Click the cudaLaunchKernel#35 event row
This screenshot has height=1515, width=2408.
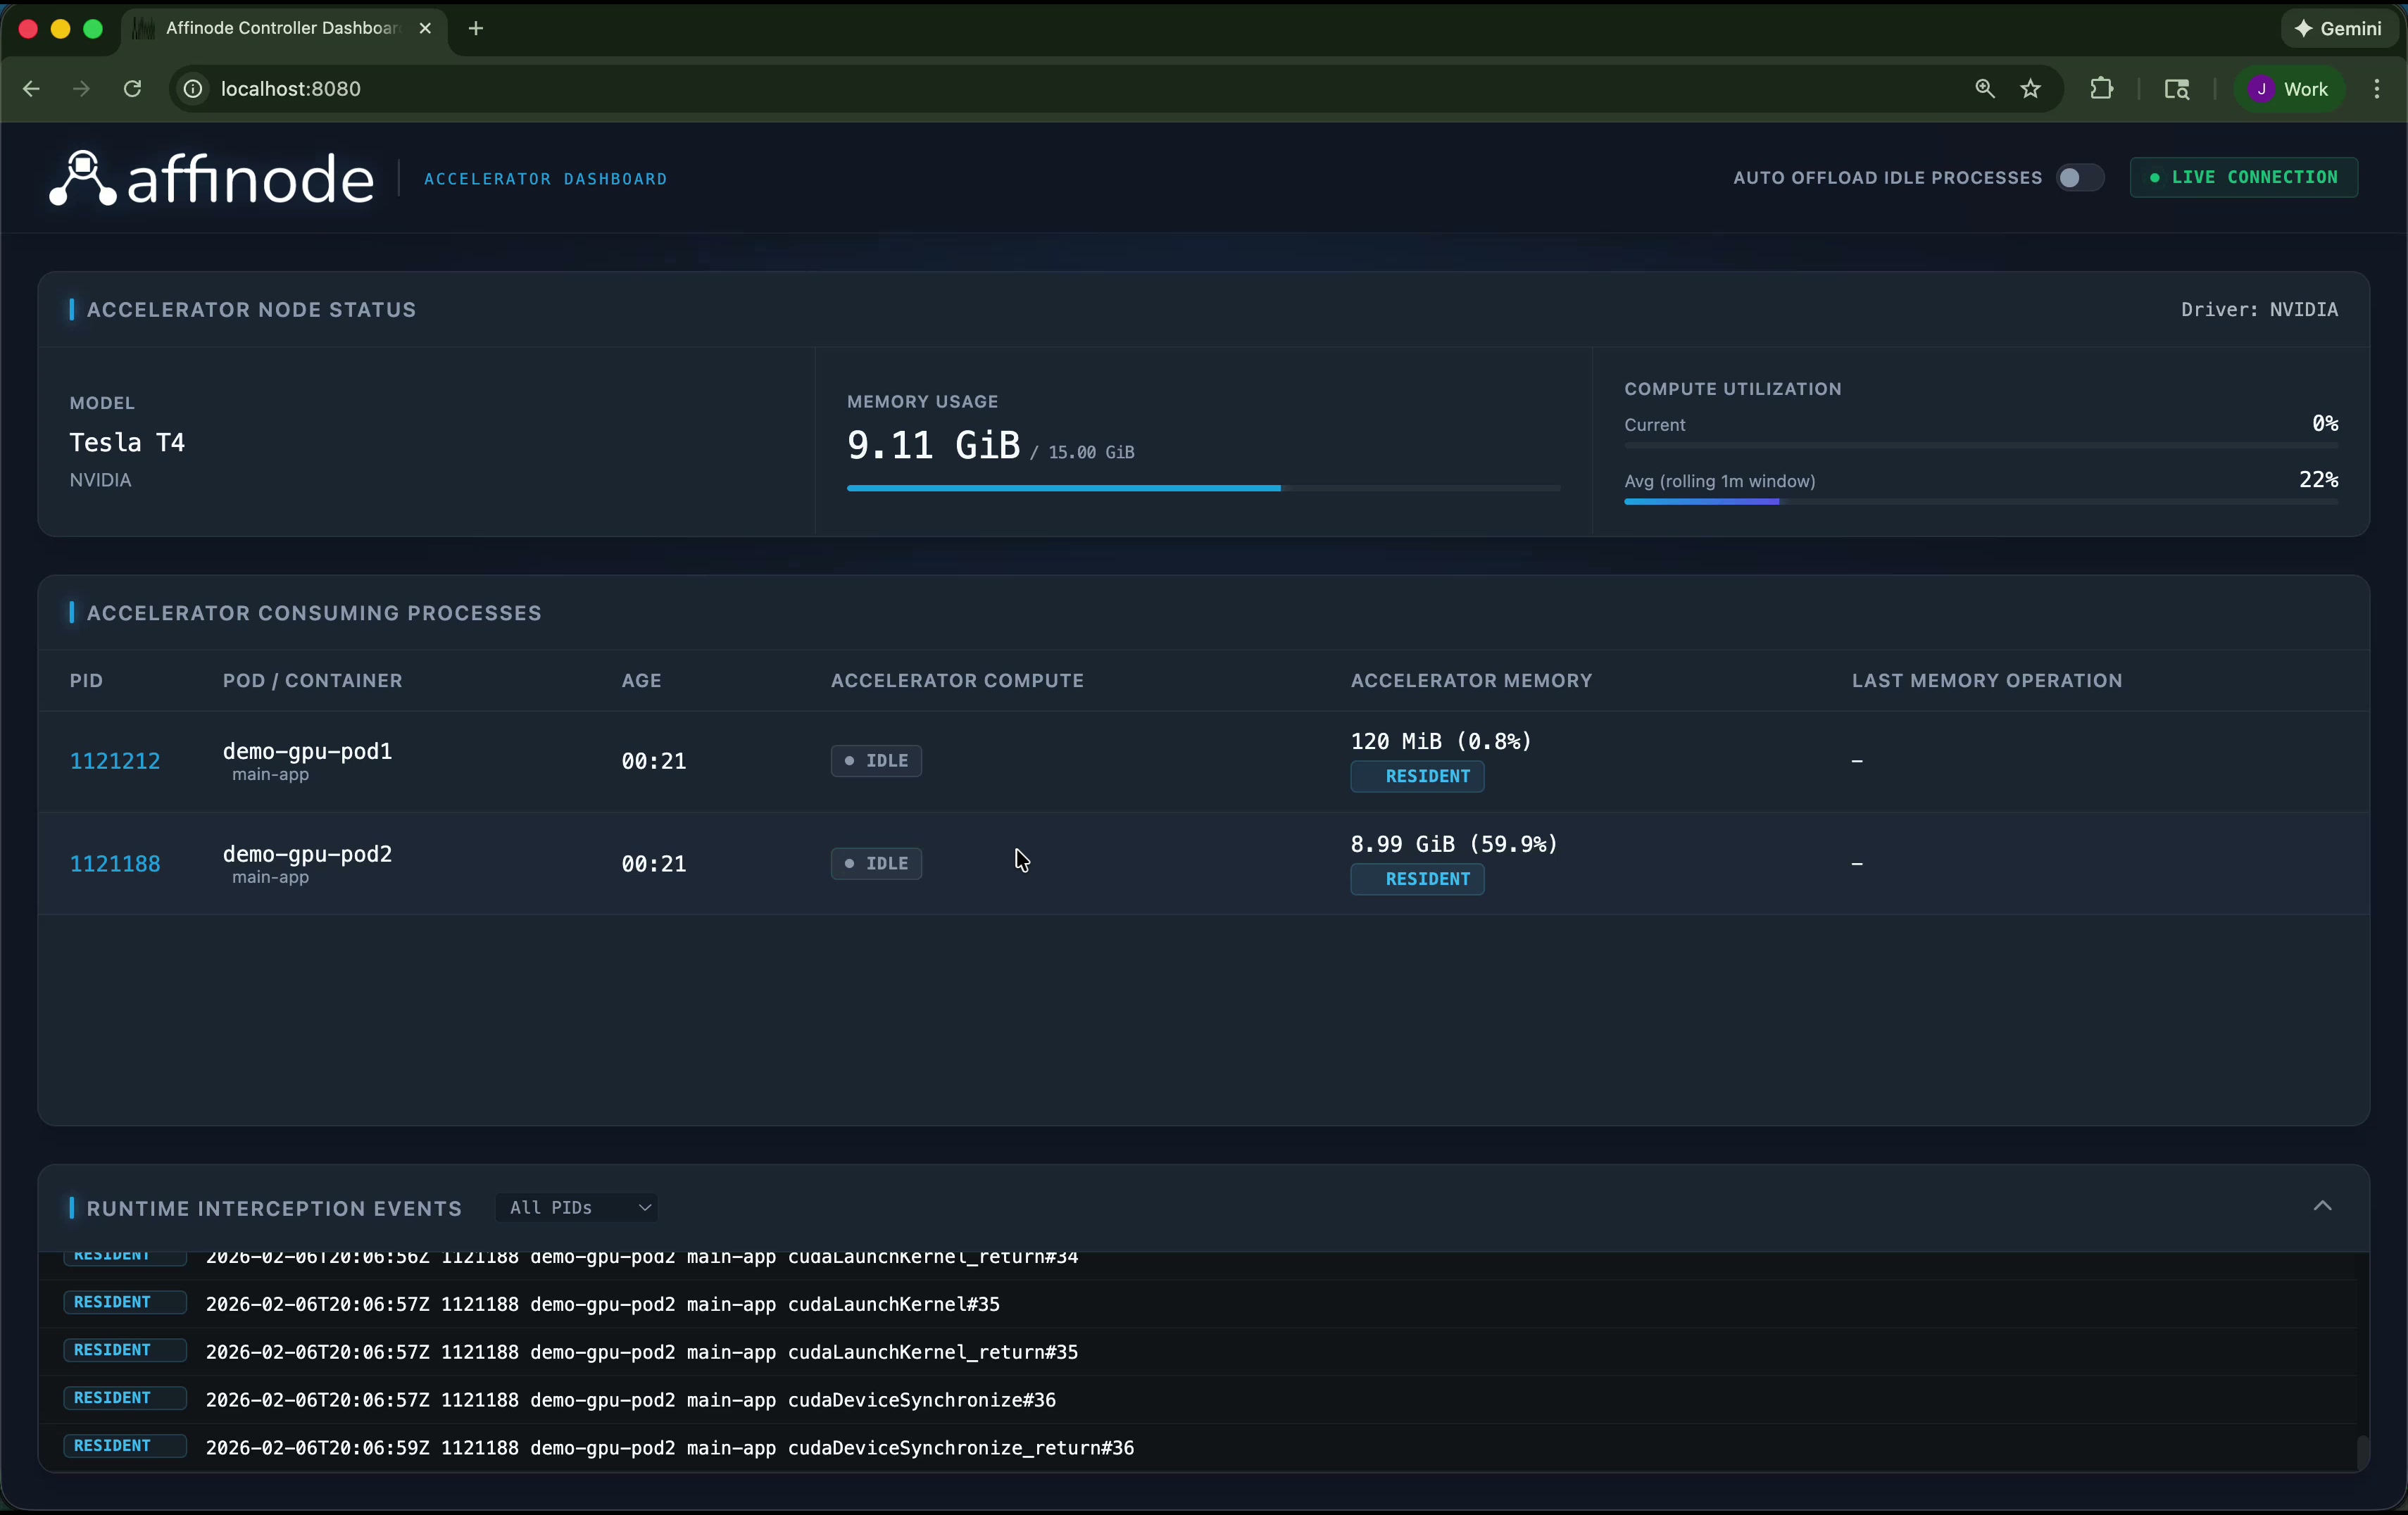coord(1198,1303)
